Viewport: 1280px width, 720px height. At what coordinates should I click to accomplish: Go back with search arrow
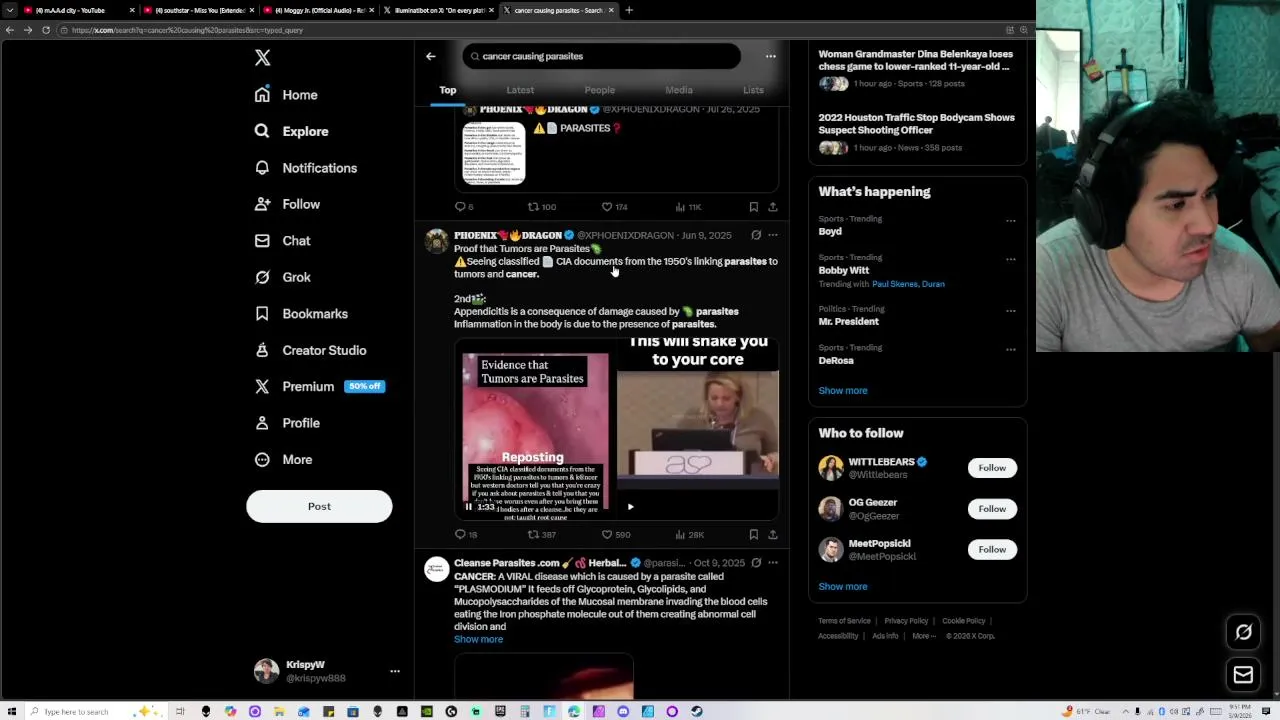tap(431, 56)
